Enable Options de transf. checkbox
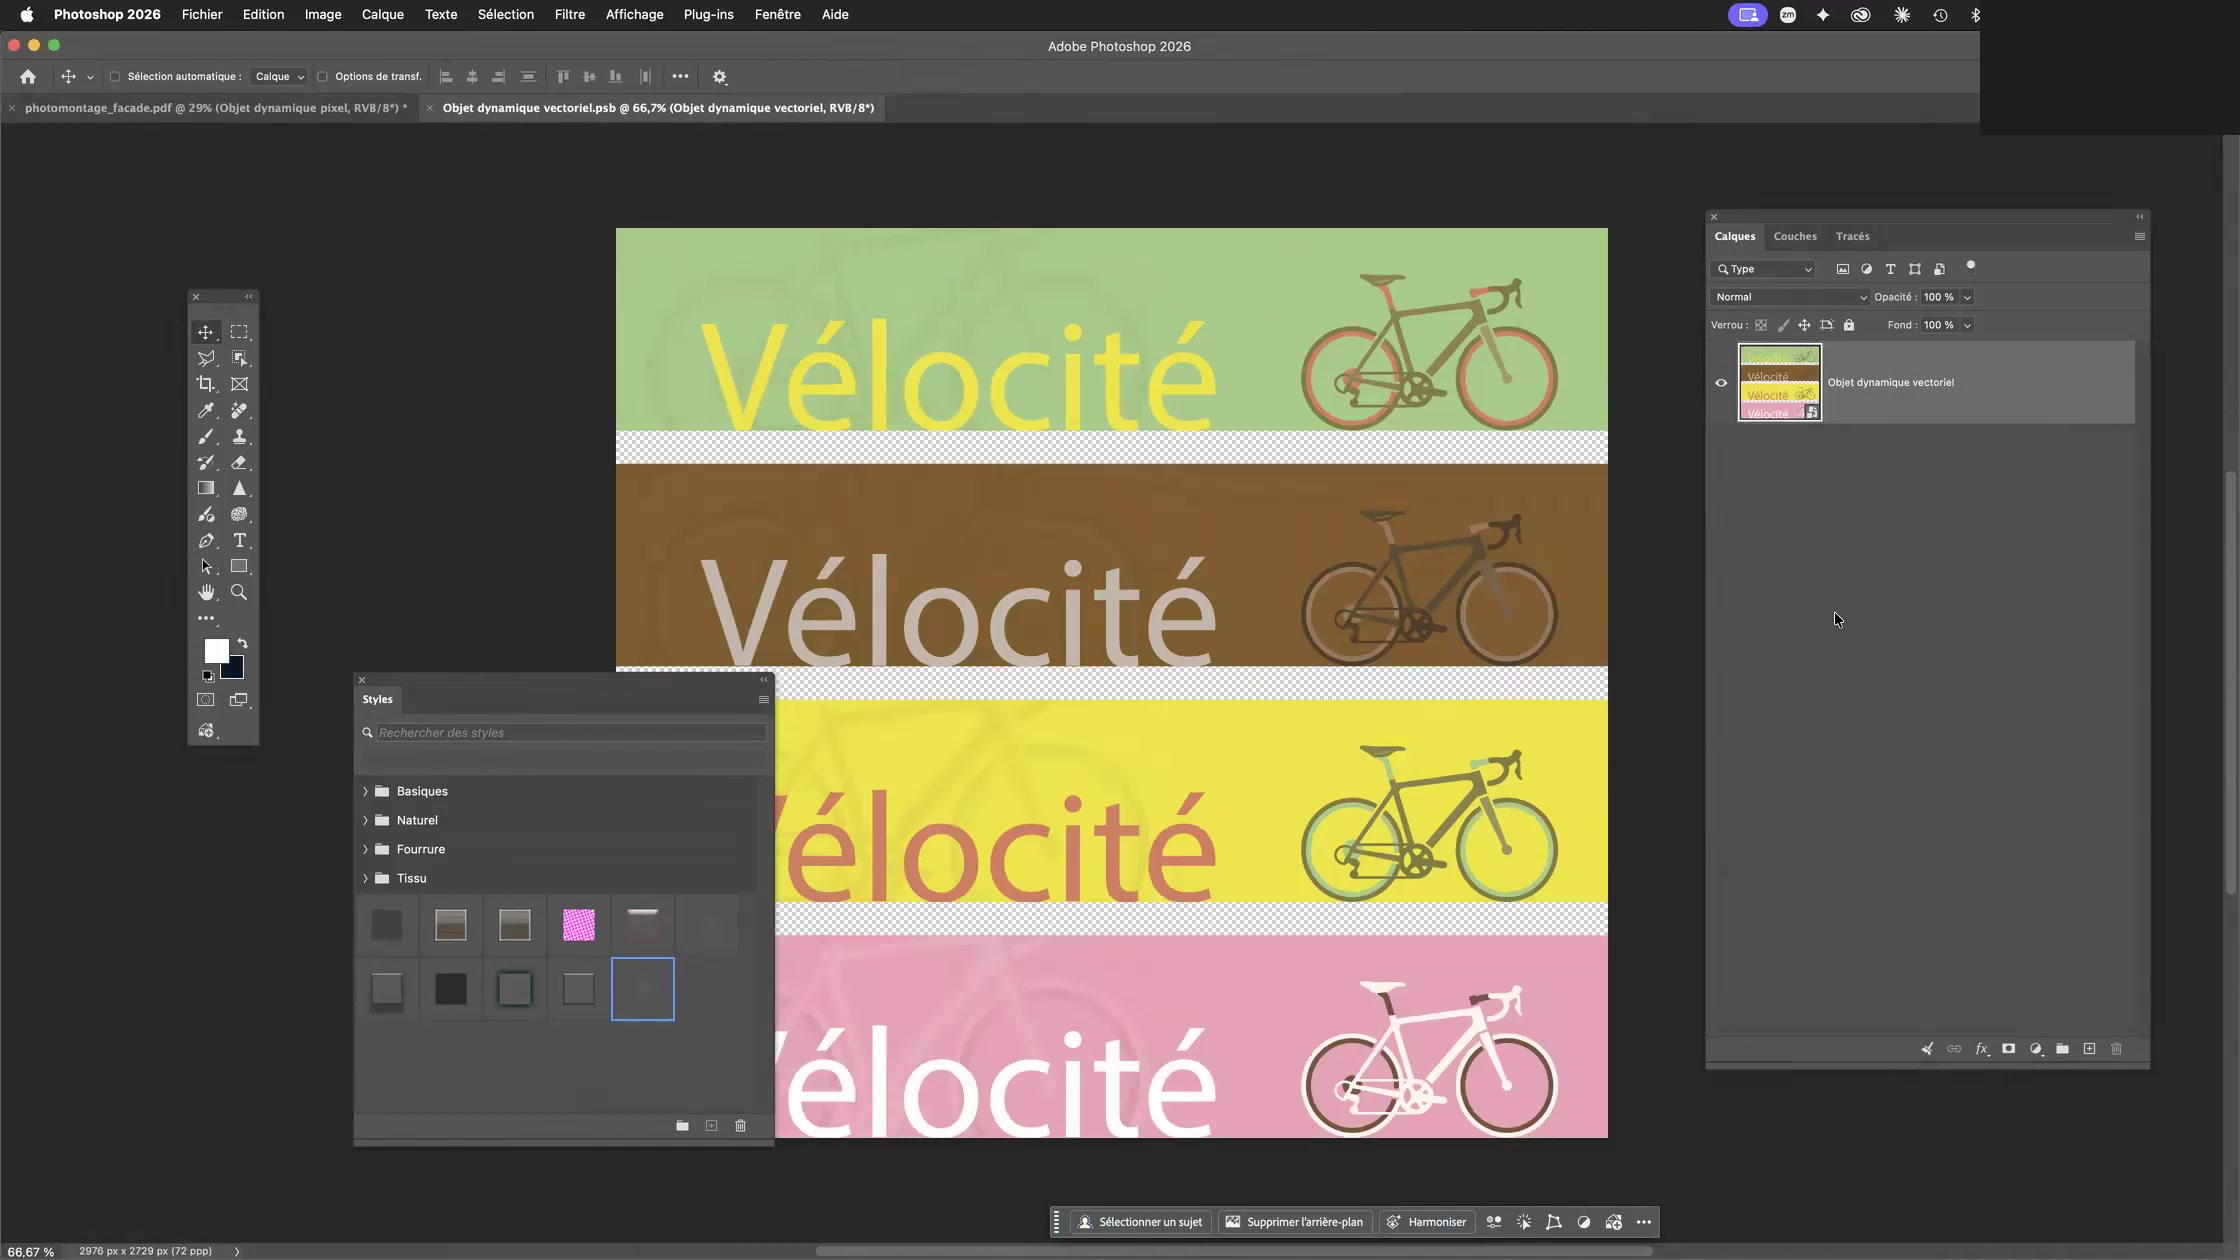 pyautogui.click(x=322, y=77)
